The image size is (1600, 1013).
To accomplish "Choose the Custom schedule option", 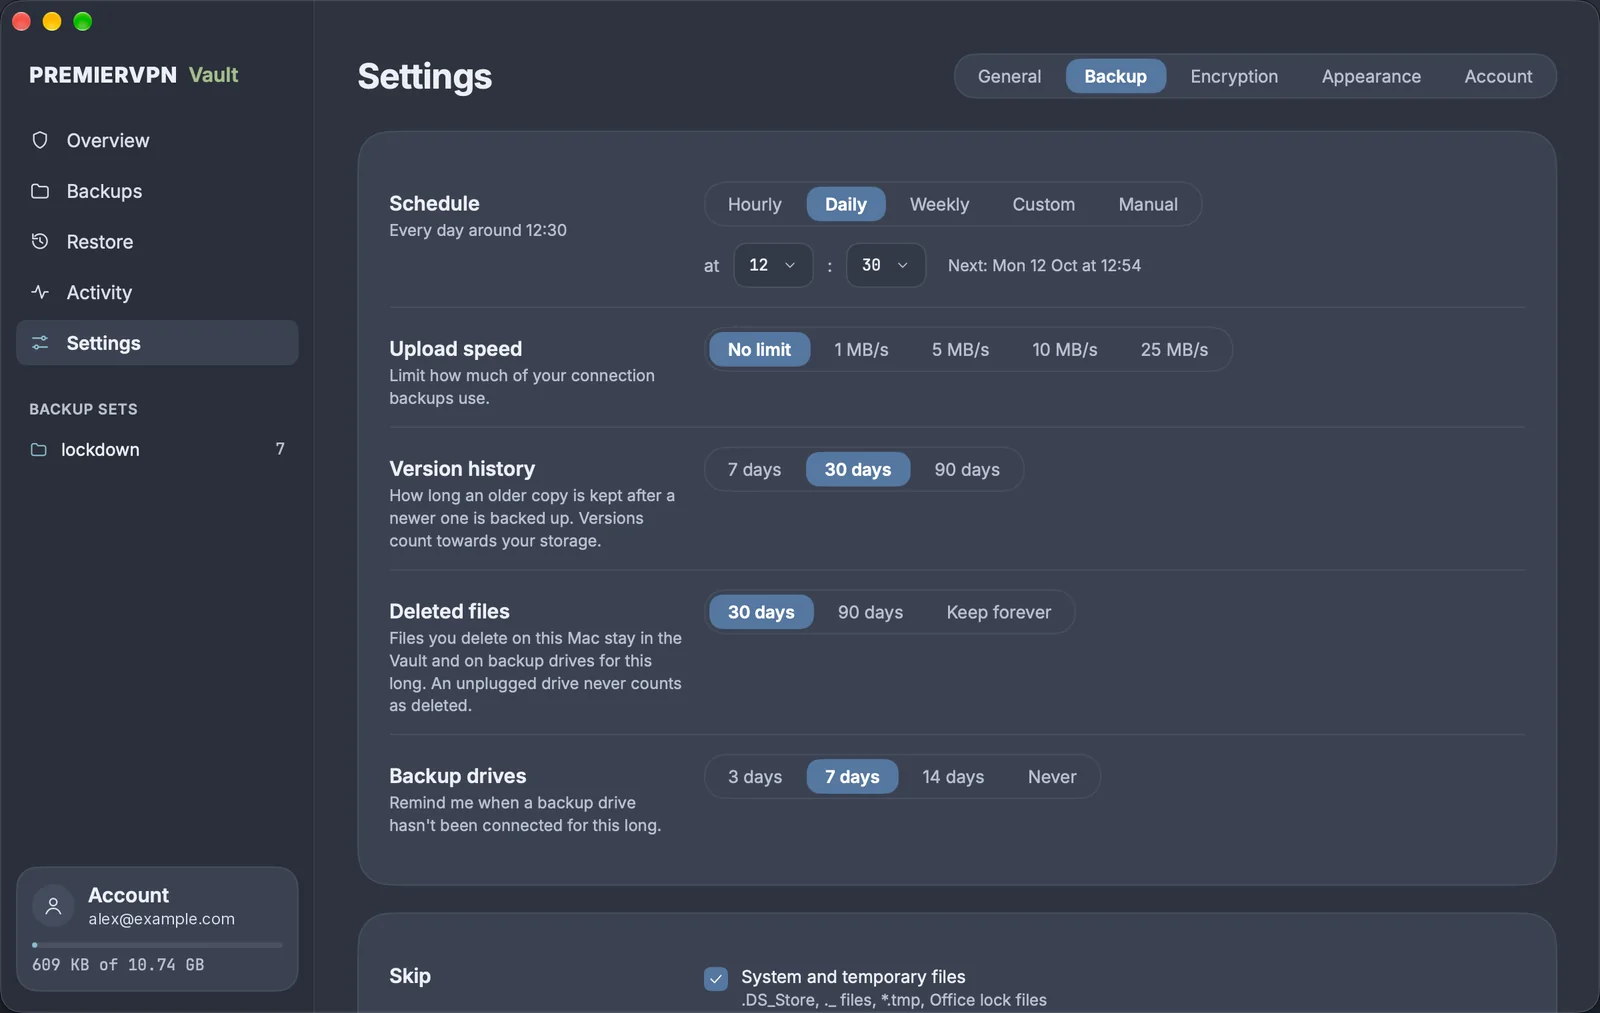I will [x=1043, y=204].
